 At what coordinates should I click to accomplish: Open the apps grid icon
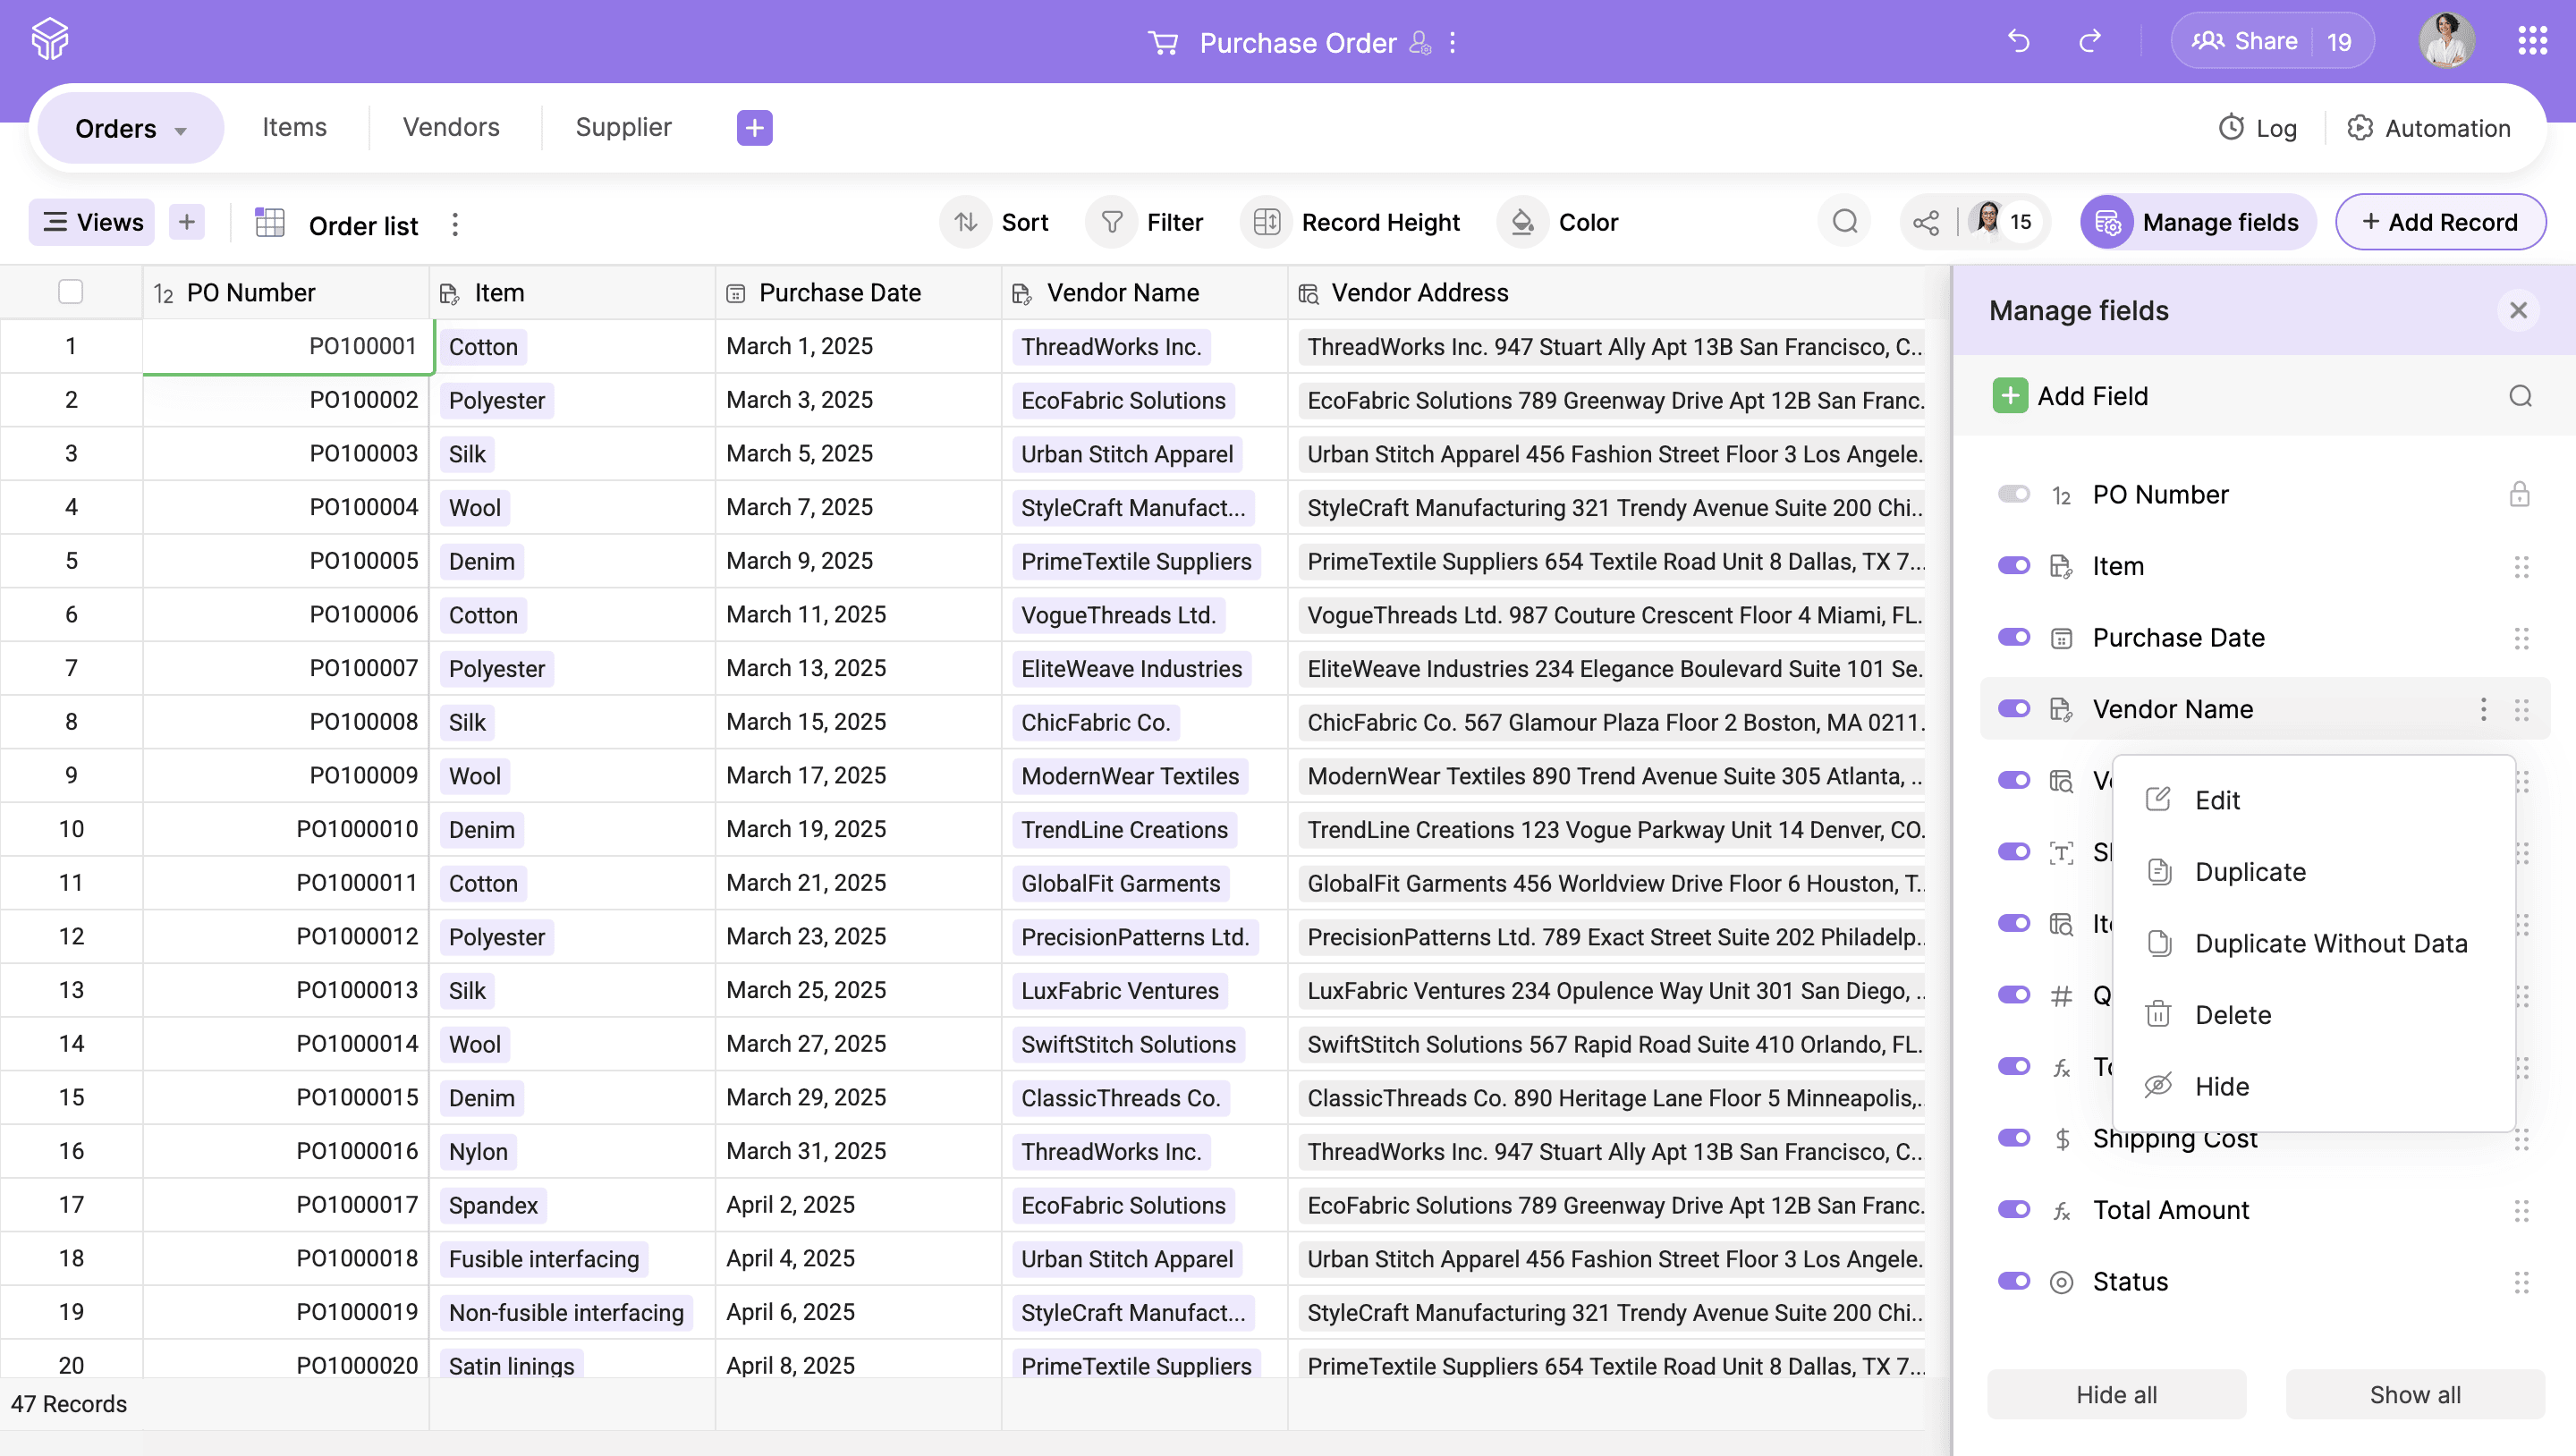(x=2531, y=42)
